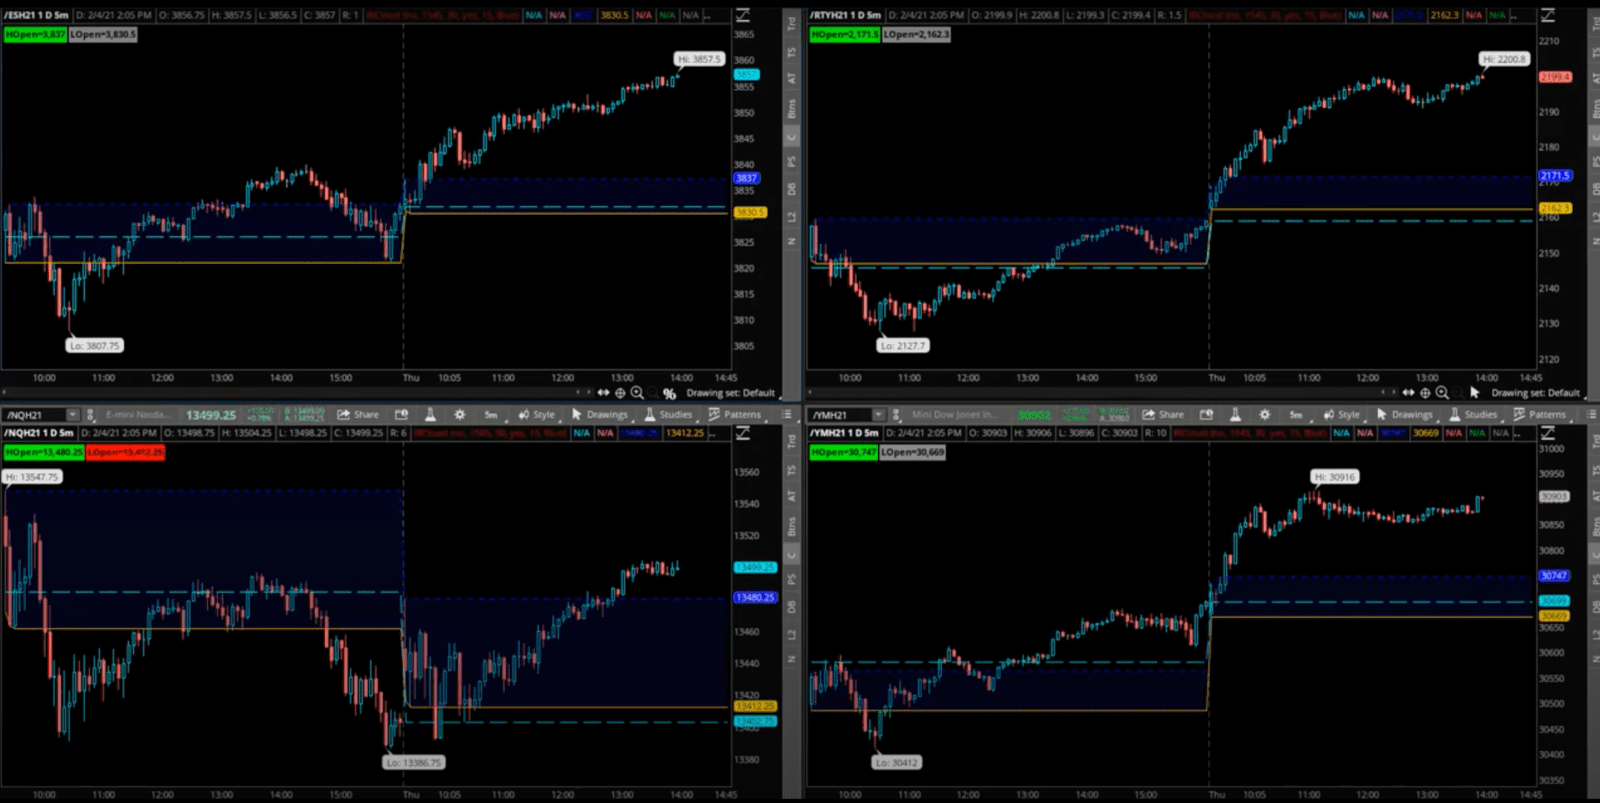Click the pan arrows icon below RTY chart
Viewport: 1600px width, 803px height.
point(1408,393)
